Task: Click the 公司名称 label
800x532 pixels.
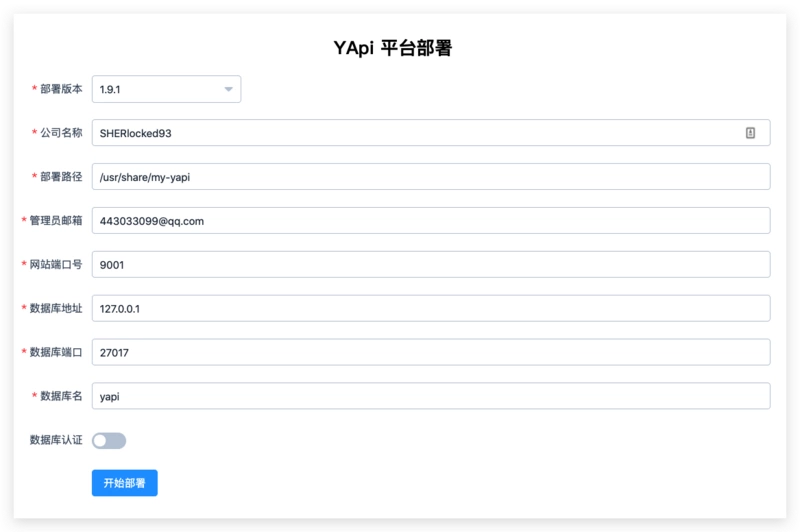Action: 61,133
